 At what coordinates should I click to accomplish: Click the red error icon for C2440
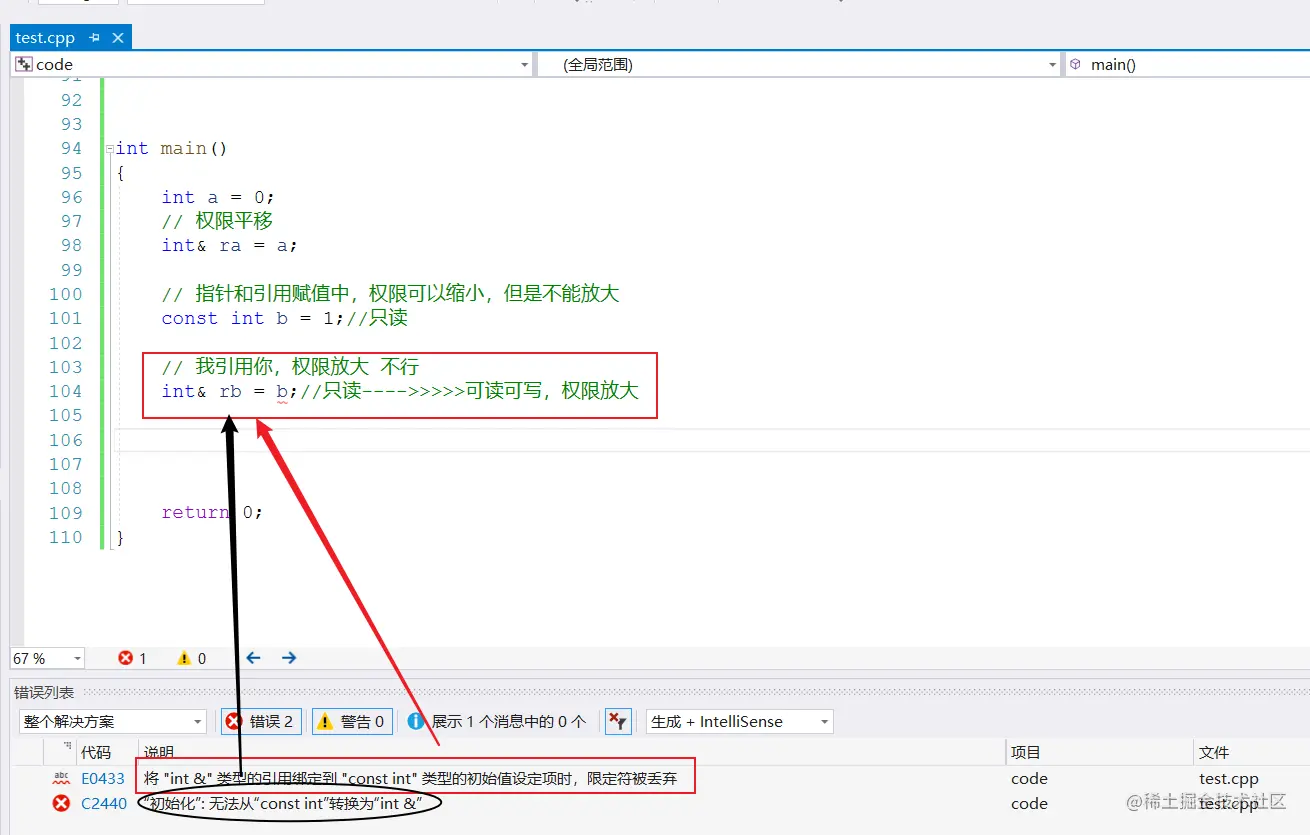tap(61, 803)
